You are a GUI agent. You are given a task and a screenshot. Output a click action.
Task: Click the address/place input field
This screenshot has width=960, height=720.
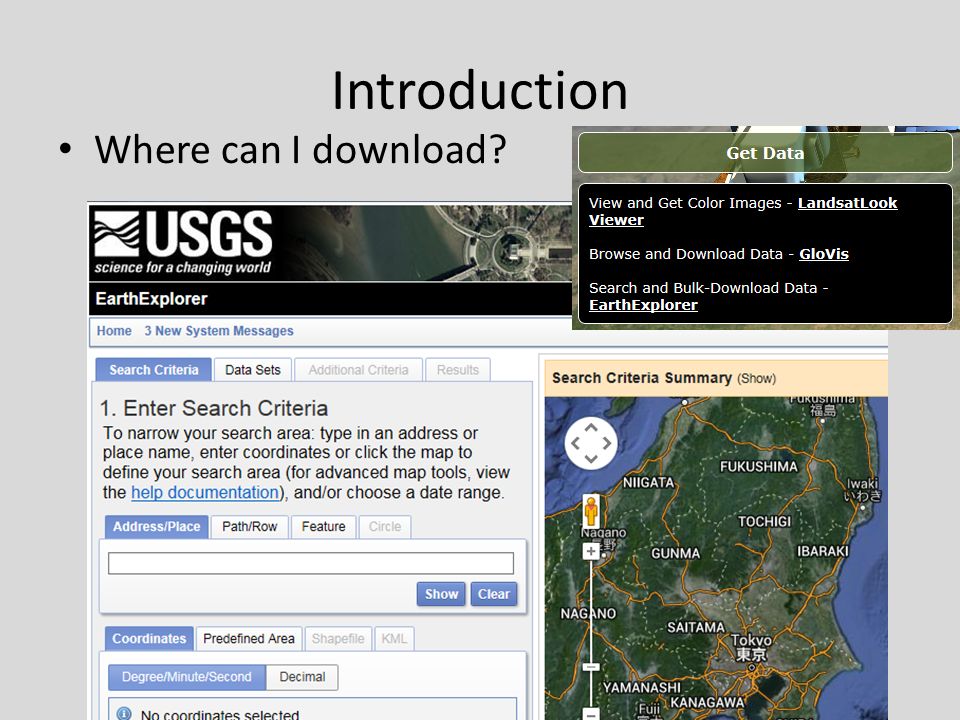click(x=311, y=563)
